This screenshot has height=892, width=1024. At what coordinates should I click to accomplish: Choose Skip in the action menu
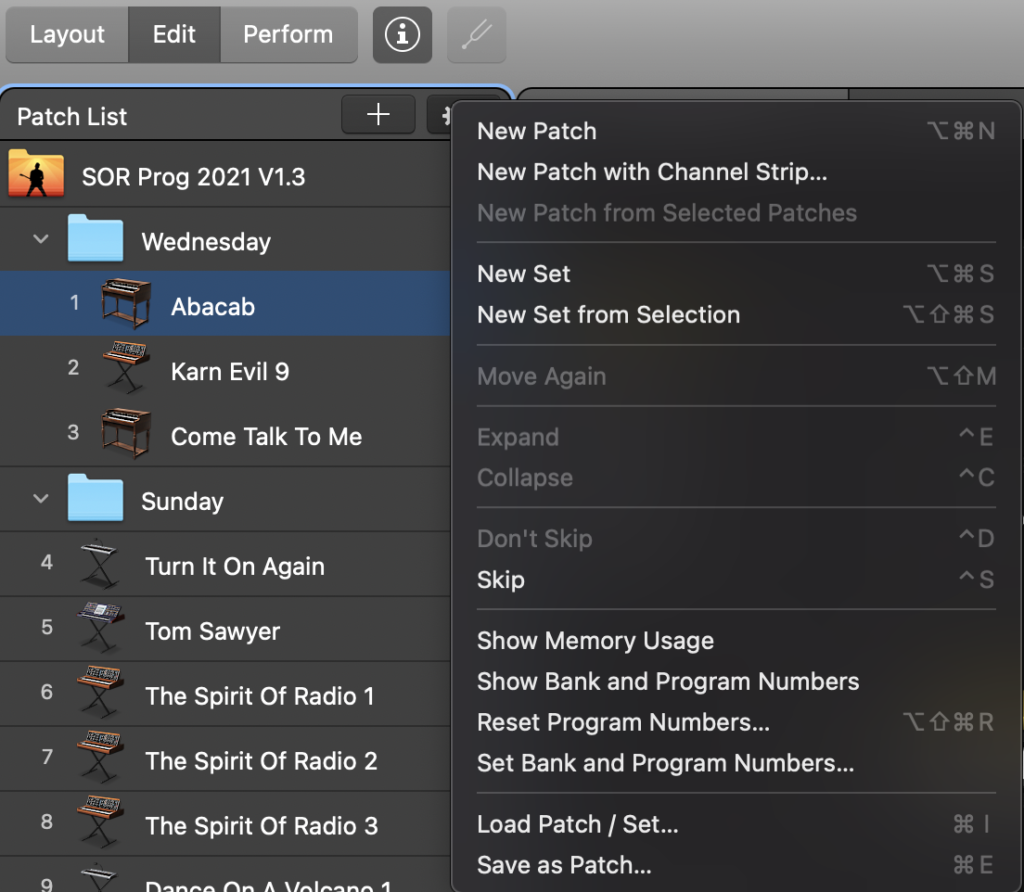click(736, 580)
